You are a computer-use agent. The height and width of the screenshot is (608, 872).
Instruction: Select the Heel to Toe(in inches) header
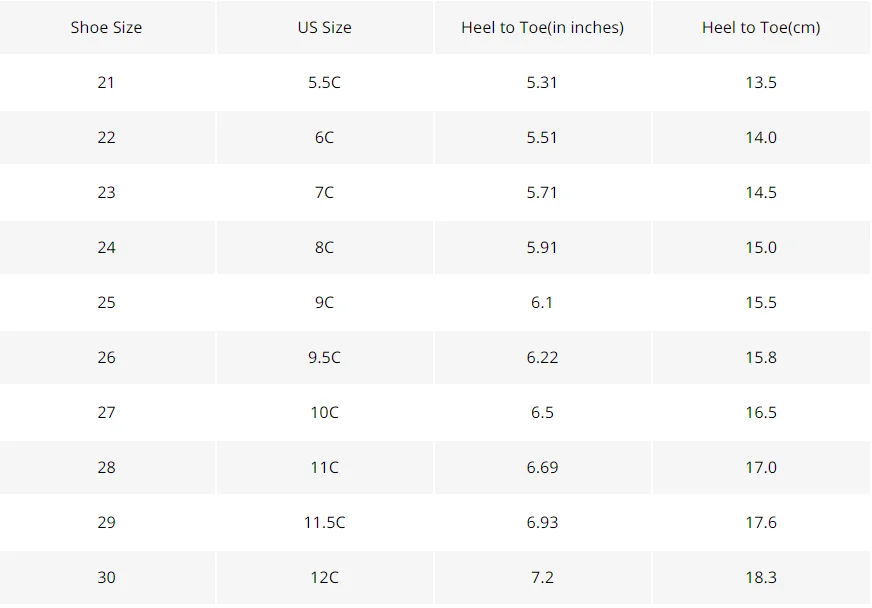click(x=542, y=27)
